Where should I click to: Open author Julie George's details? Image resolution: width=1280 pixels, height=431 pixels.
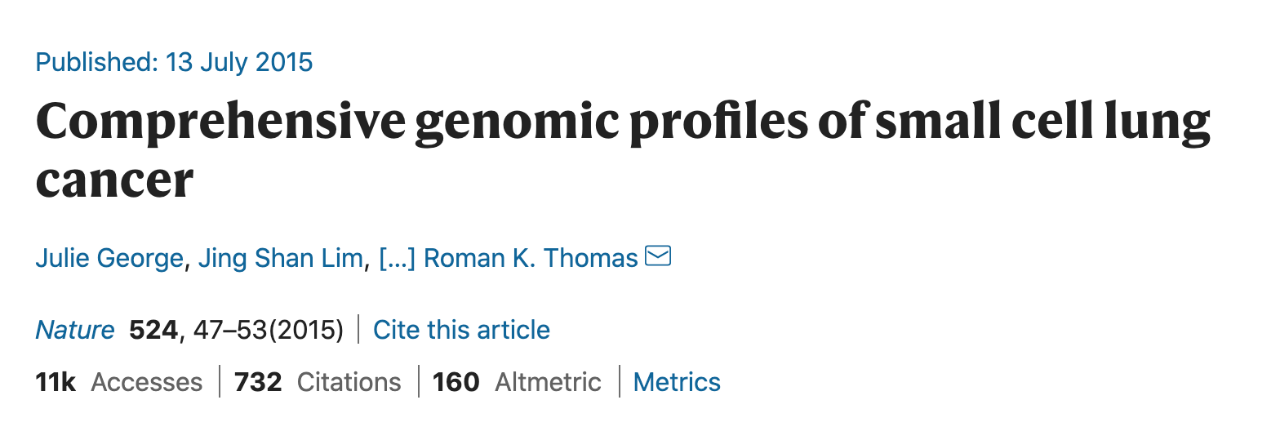[109, 259]
